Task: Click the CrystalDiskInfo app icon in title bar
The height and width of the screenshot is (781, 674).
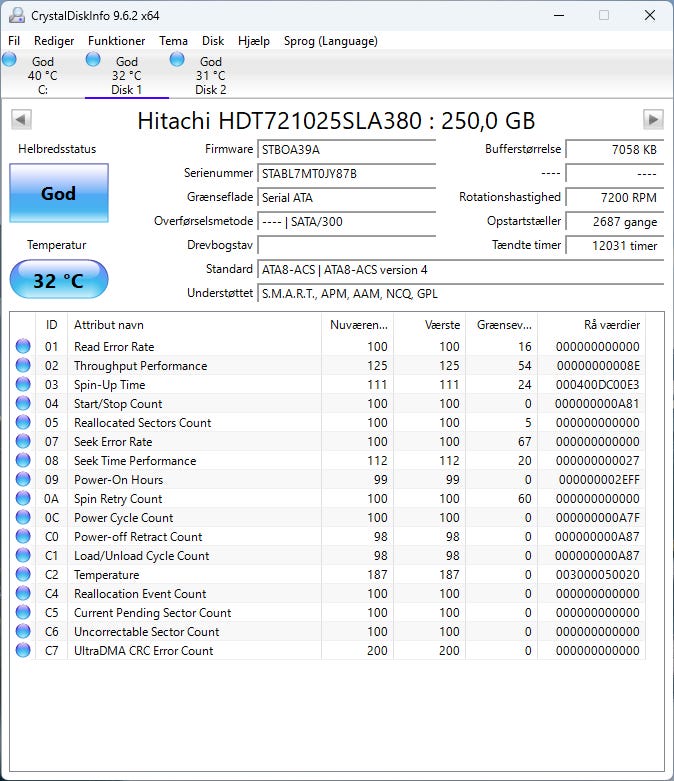Action: 15,16
